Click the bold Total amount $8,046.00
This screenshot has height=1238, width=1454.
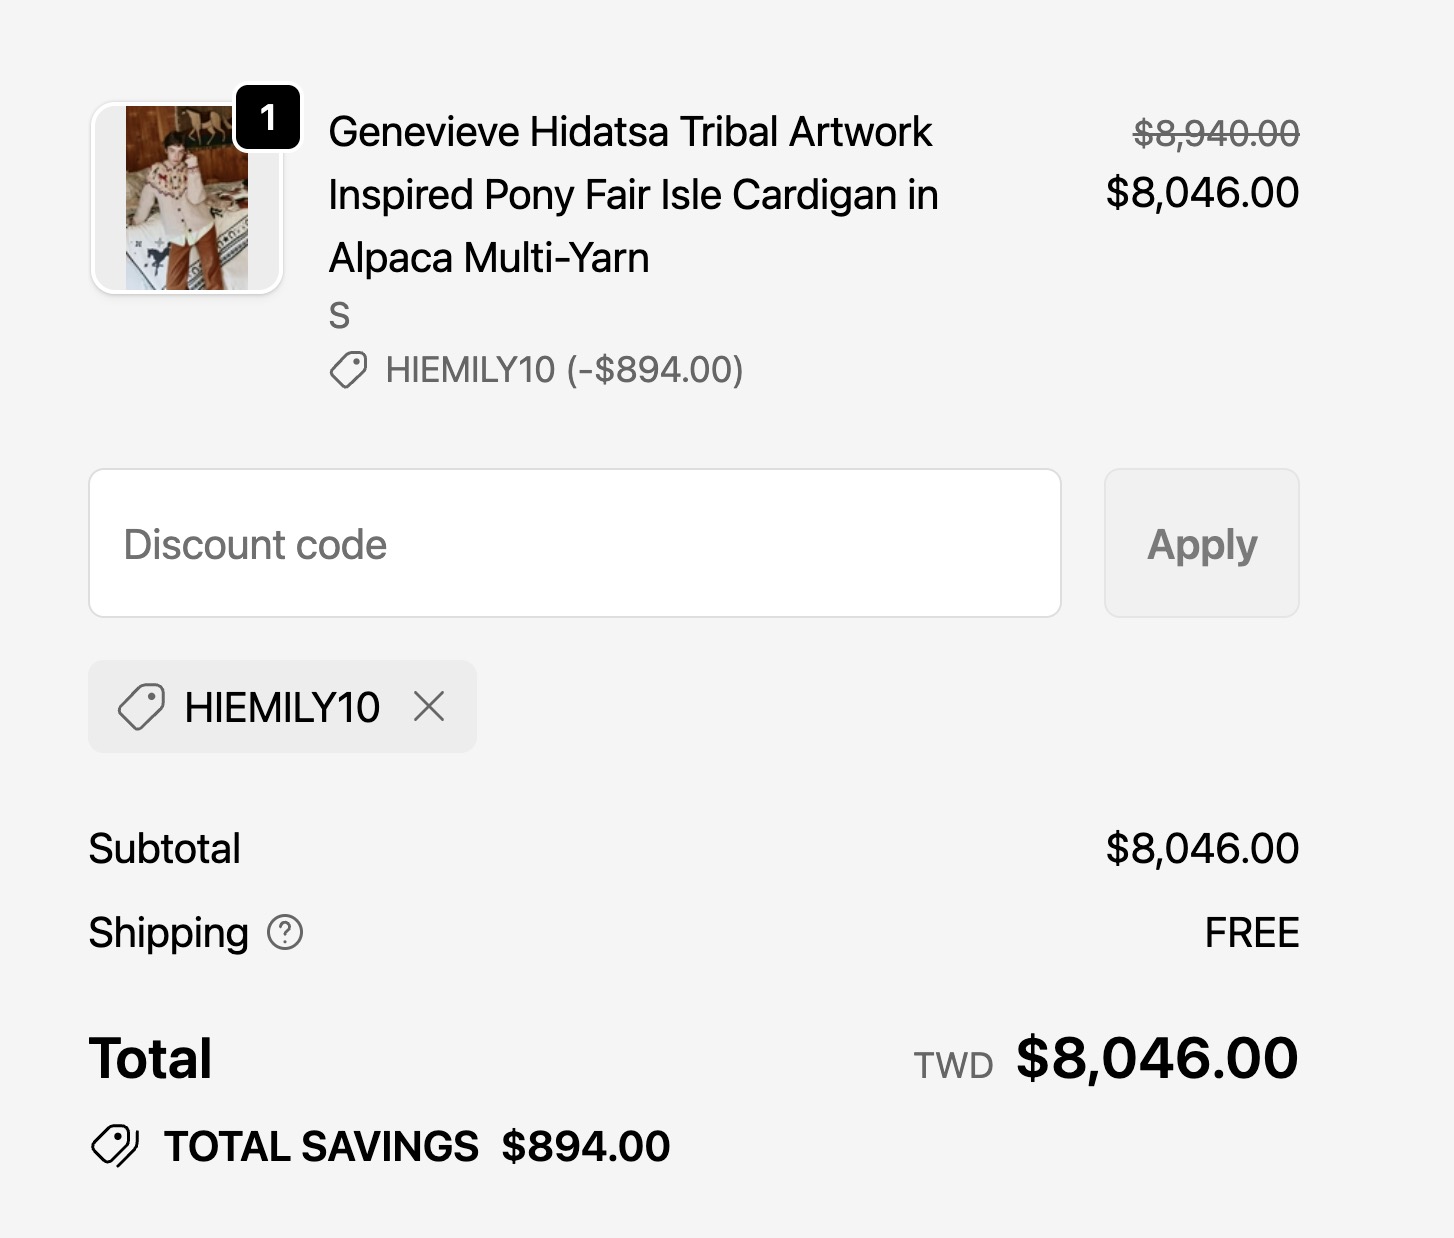pos(1157,1058)
